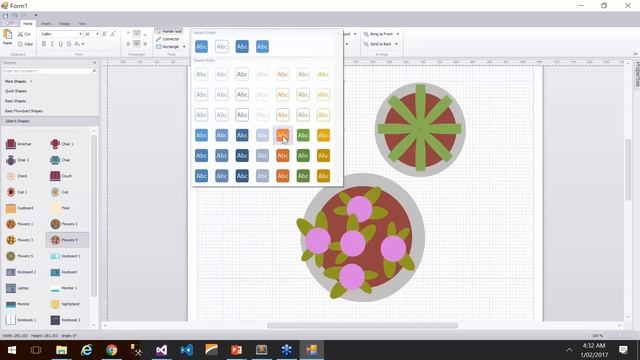640x360 pixels.
Task: Select the Rectangle drawing tool
Action: [x=168, y=47]
